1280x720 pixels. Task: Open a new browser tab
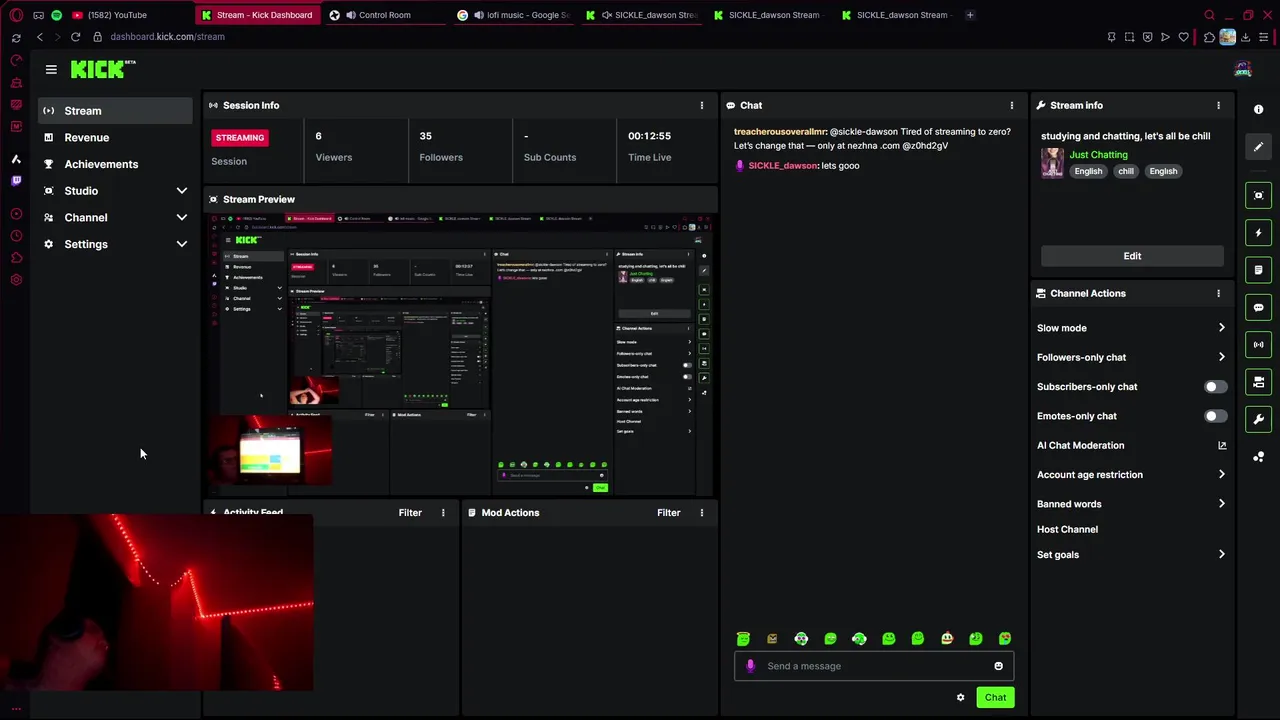coord(970,15)
